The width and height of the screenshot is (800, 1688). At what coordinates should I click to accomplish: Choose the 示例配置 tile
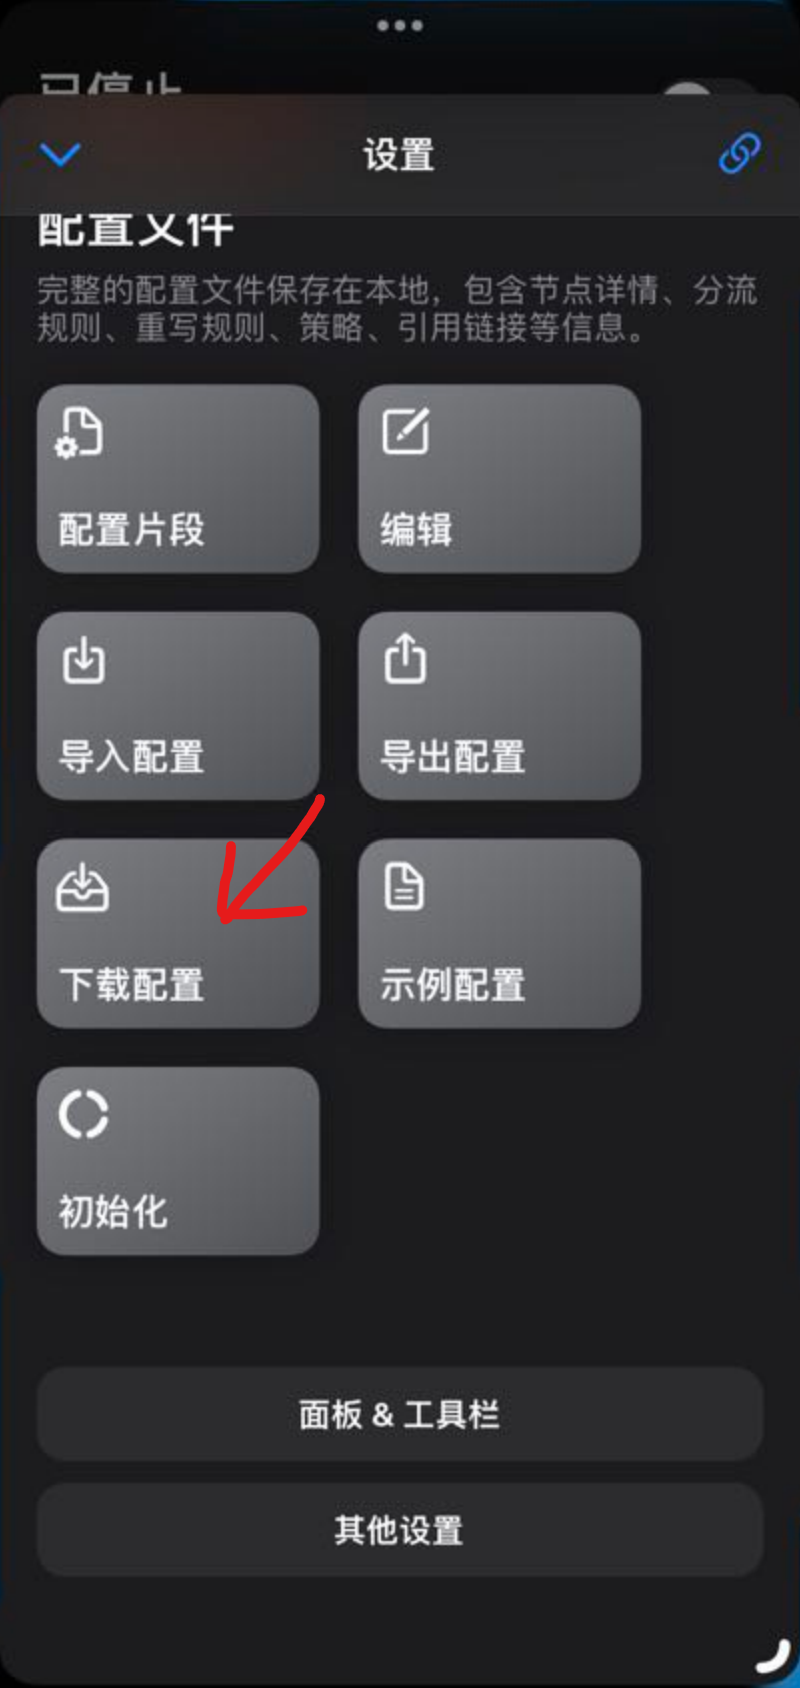(x=500, y=933)
